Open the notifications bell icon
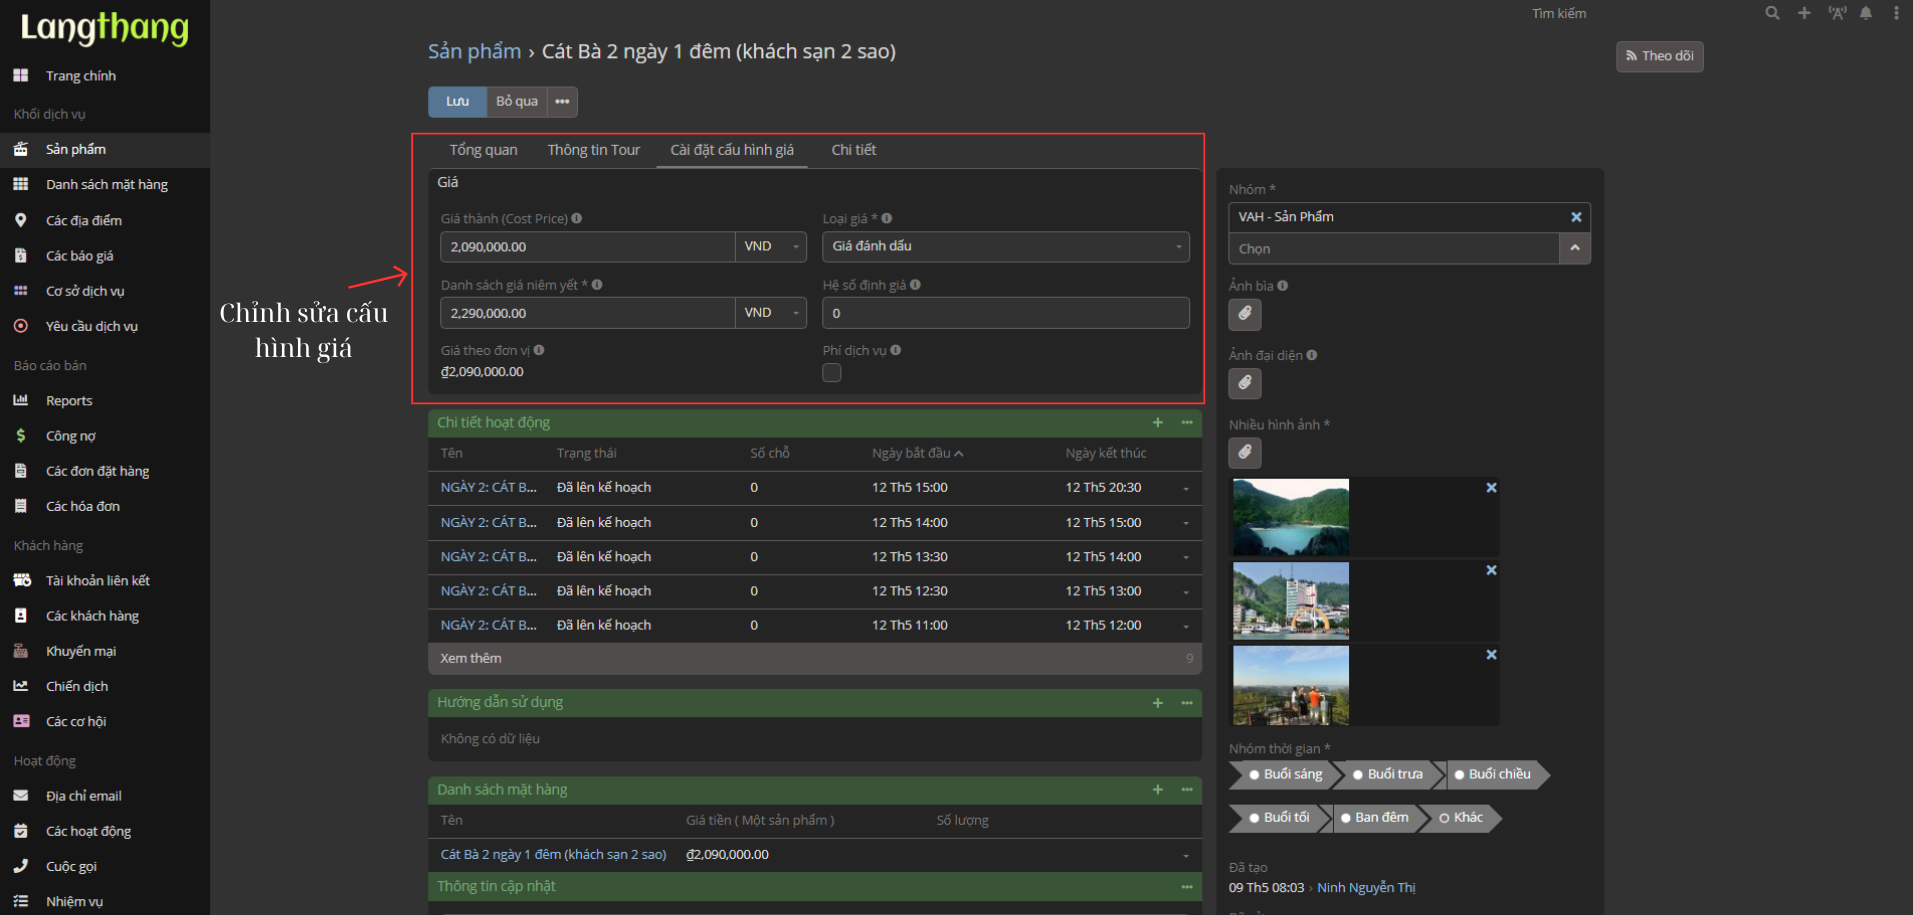Screen dimensions: 1913x915 point(1866,13)
